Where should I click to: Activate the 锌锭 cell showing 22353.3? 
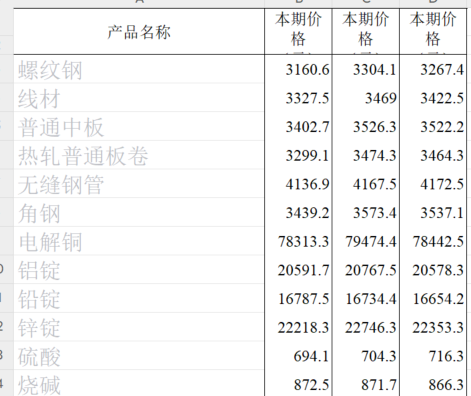(x=433, y=327)
